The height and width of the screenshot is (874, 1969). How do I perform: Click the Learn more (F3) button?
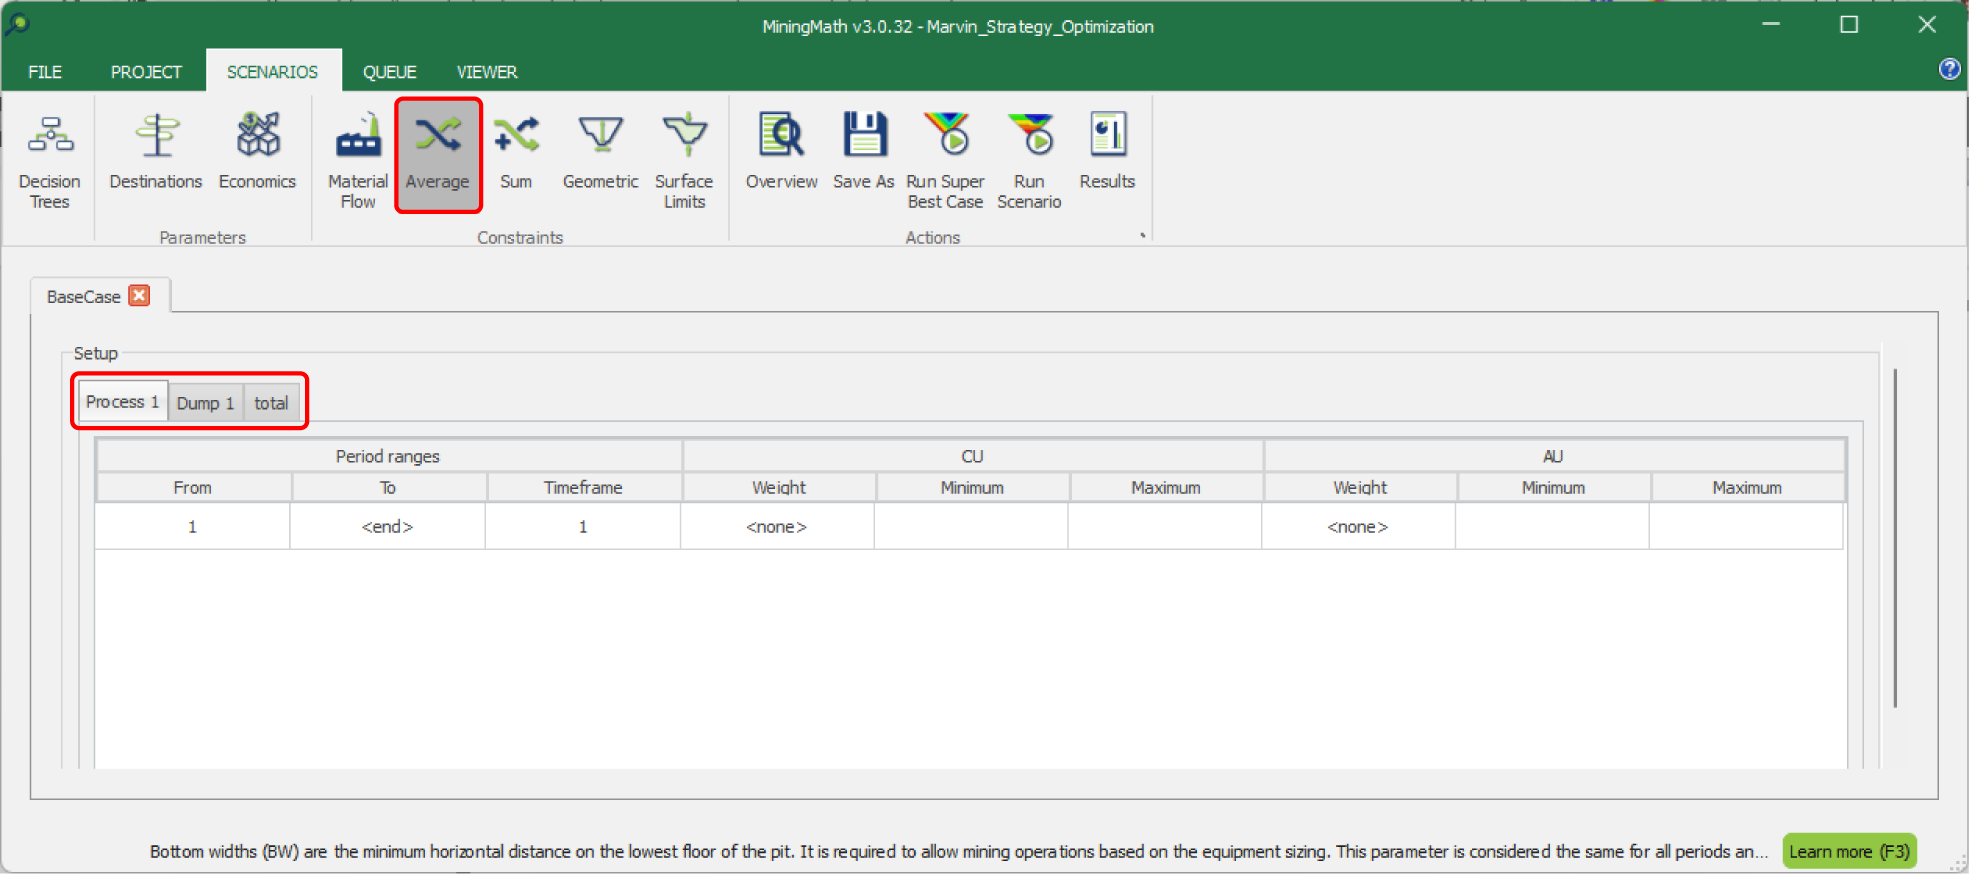pyautogui.click(x=1849, y=851)
